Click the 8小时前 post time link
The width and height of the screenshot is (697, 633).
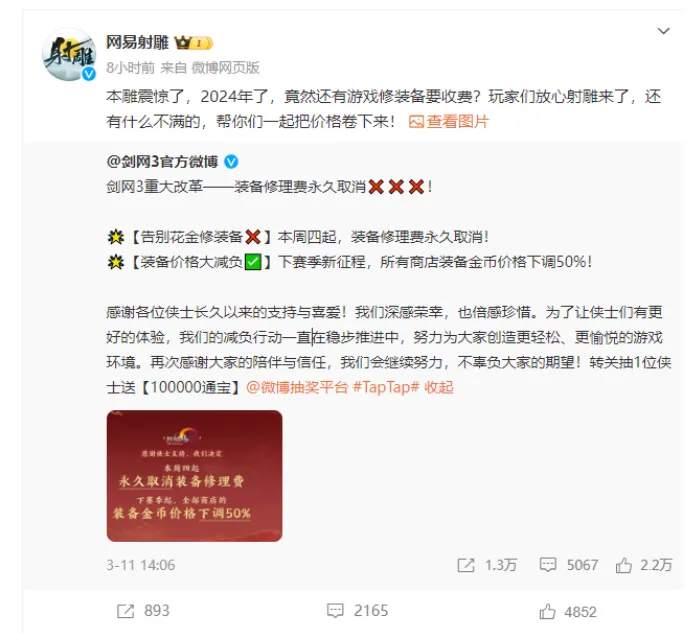coord(131,68)
